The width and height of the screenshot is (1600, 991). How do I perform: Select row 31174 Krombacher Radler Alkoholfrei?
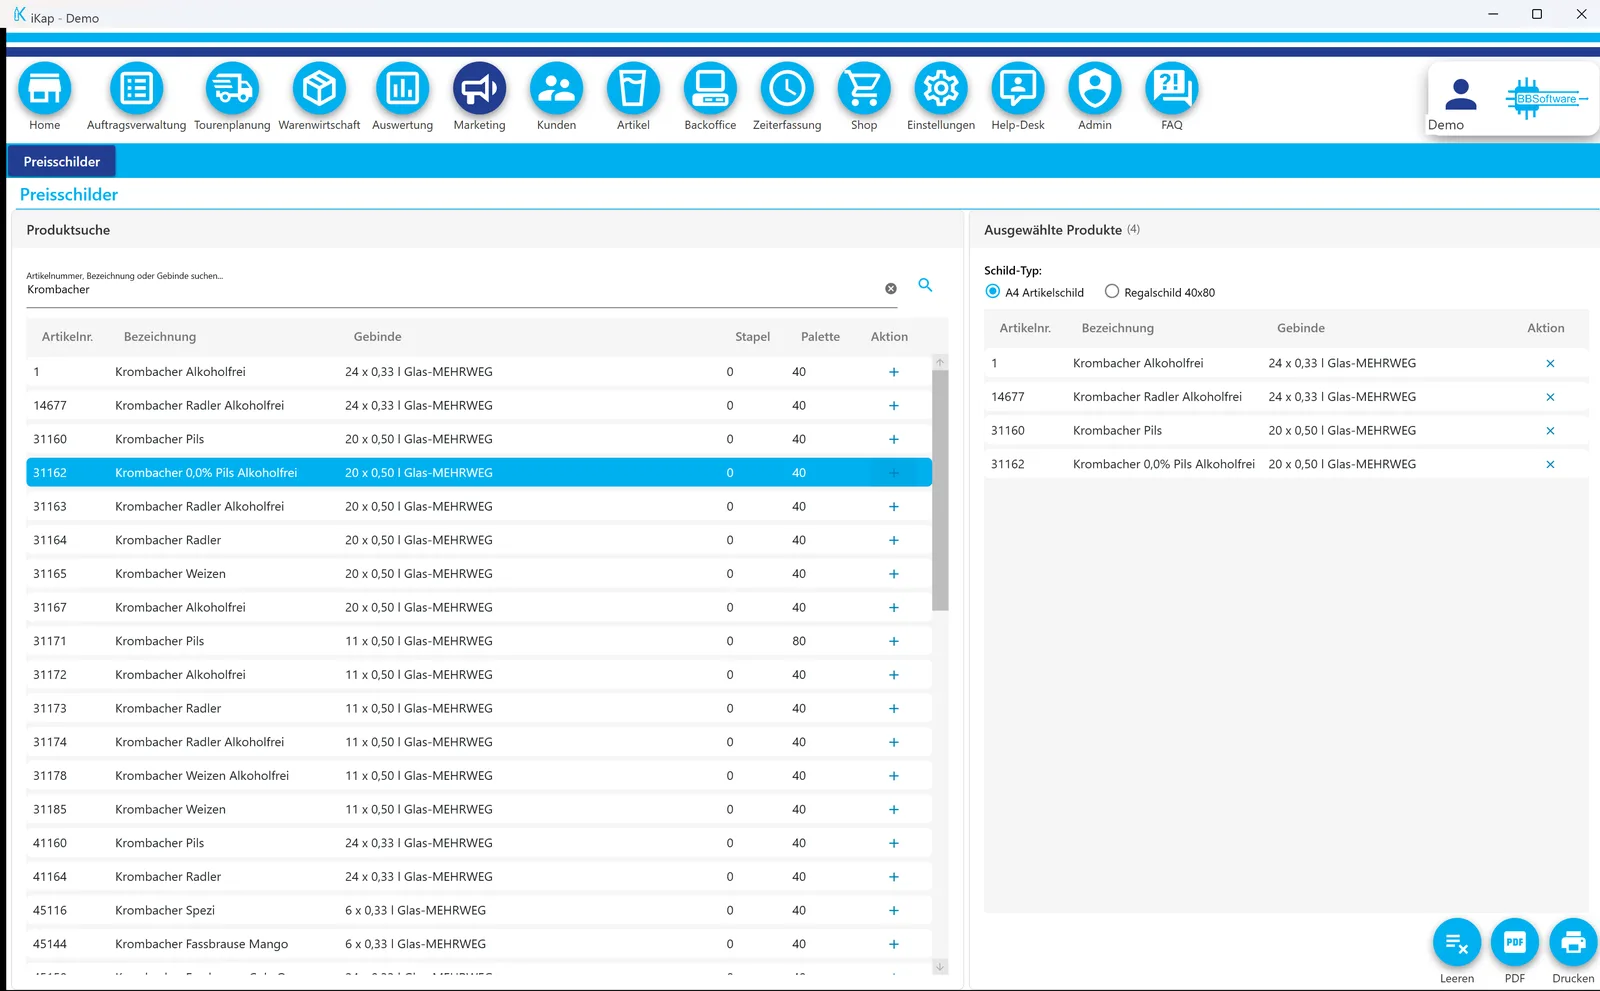479,742
